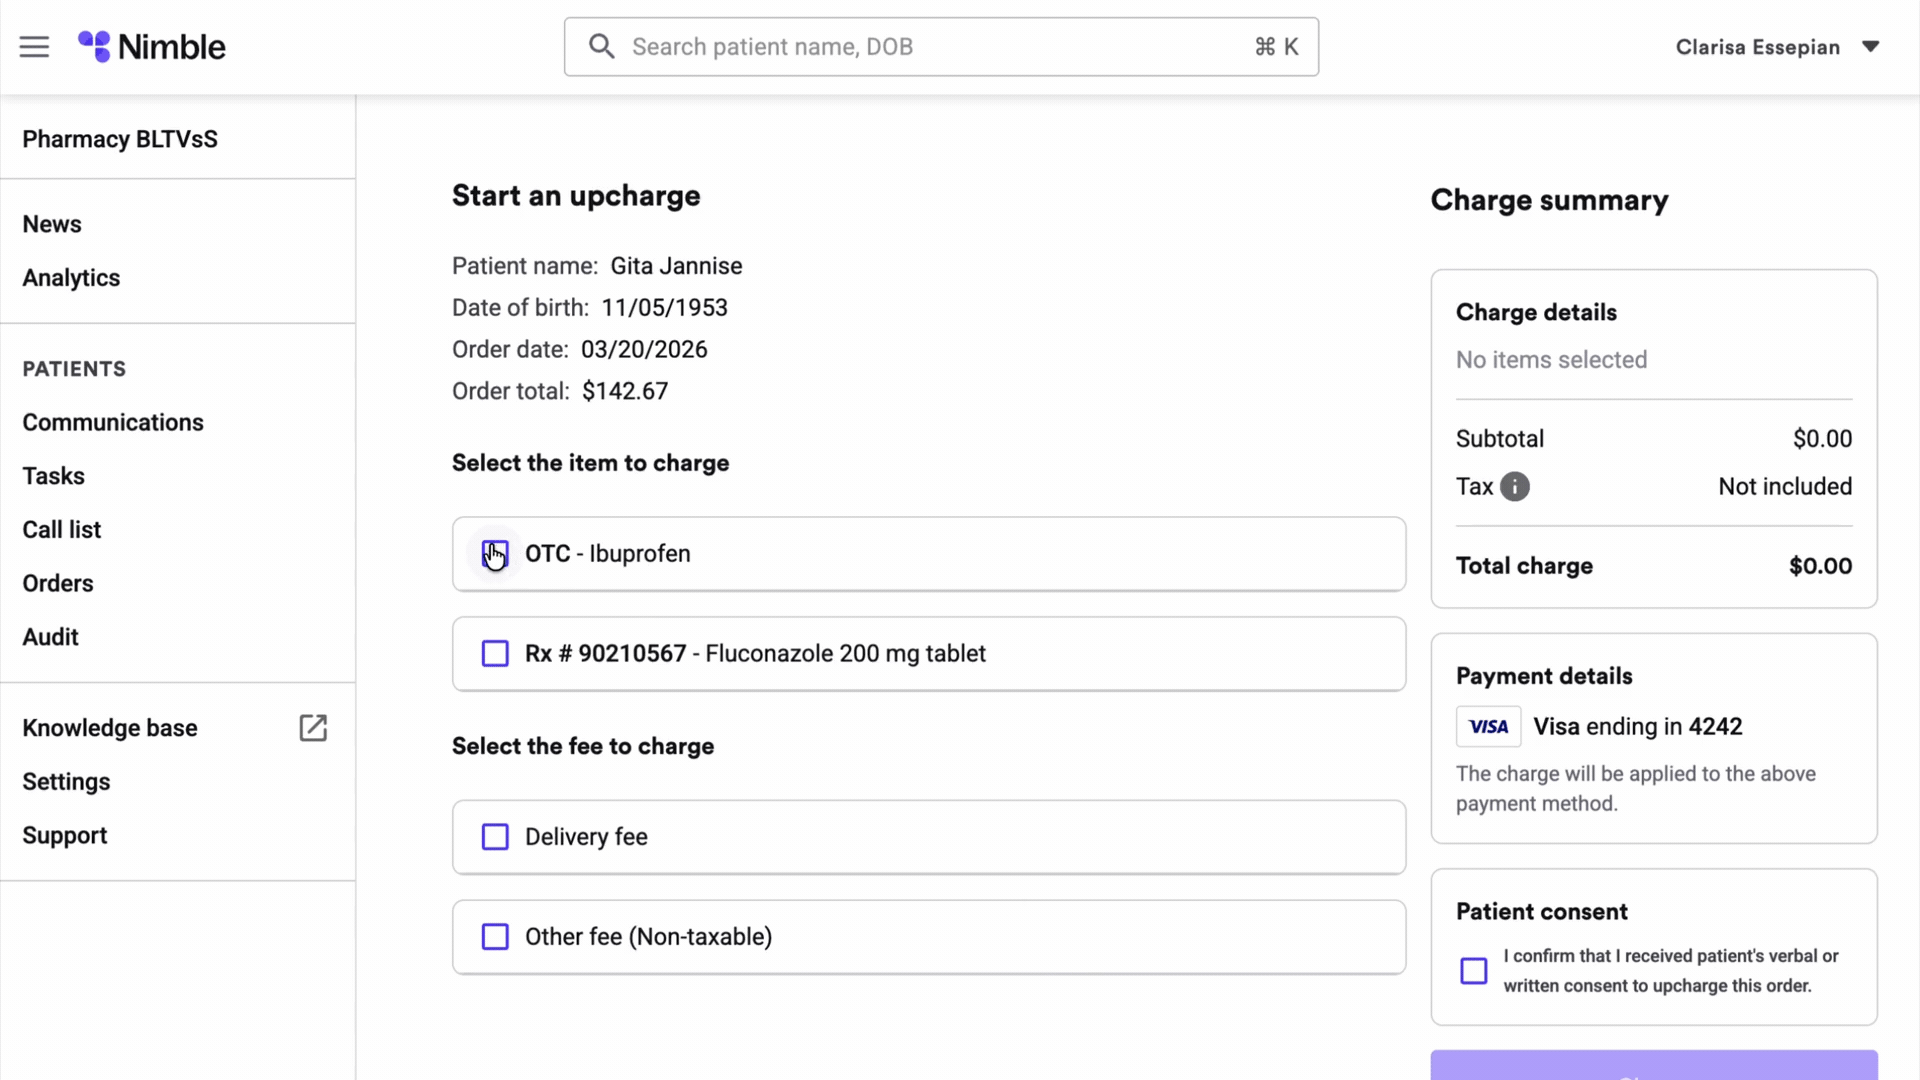Click the Nimble logo
Screen dimensions: 1920x1080
tap(152, 47)
